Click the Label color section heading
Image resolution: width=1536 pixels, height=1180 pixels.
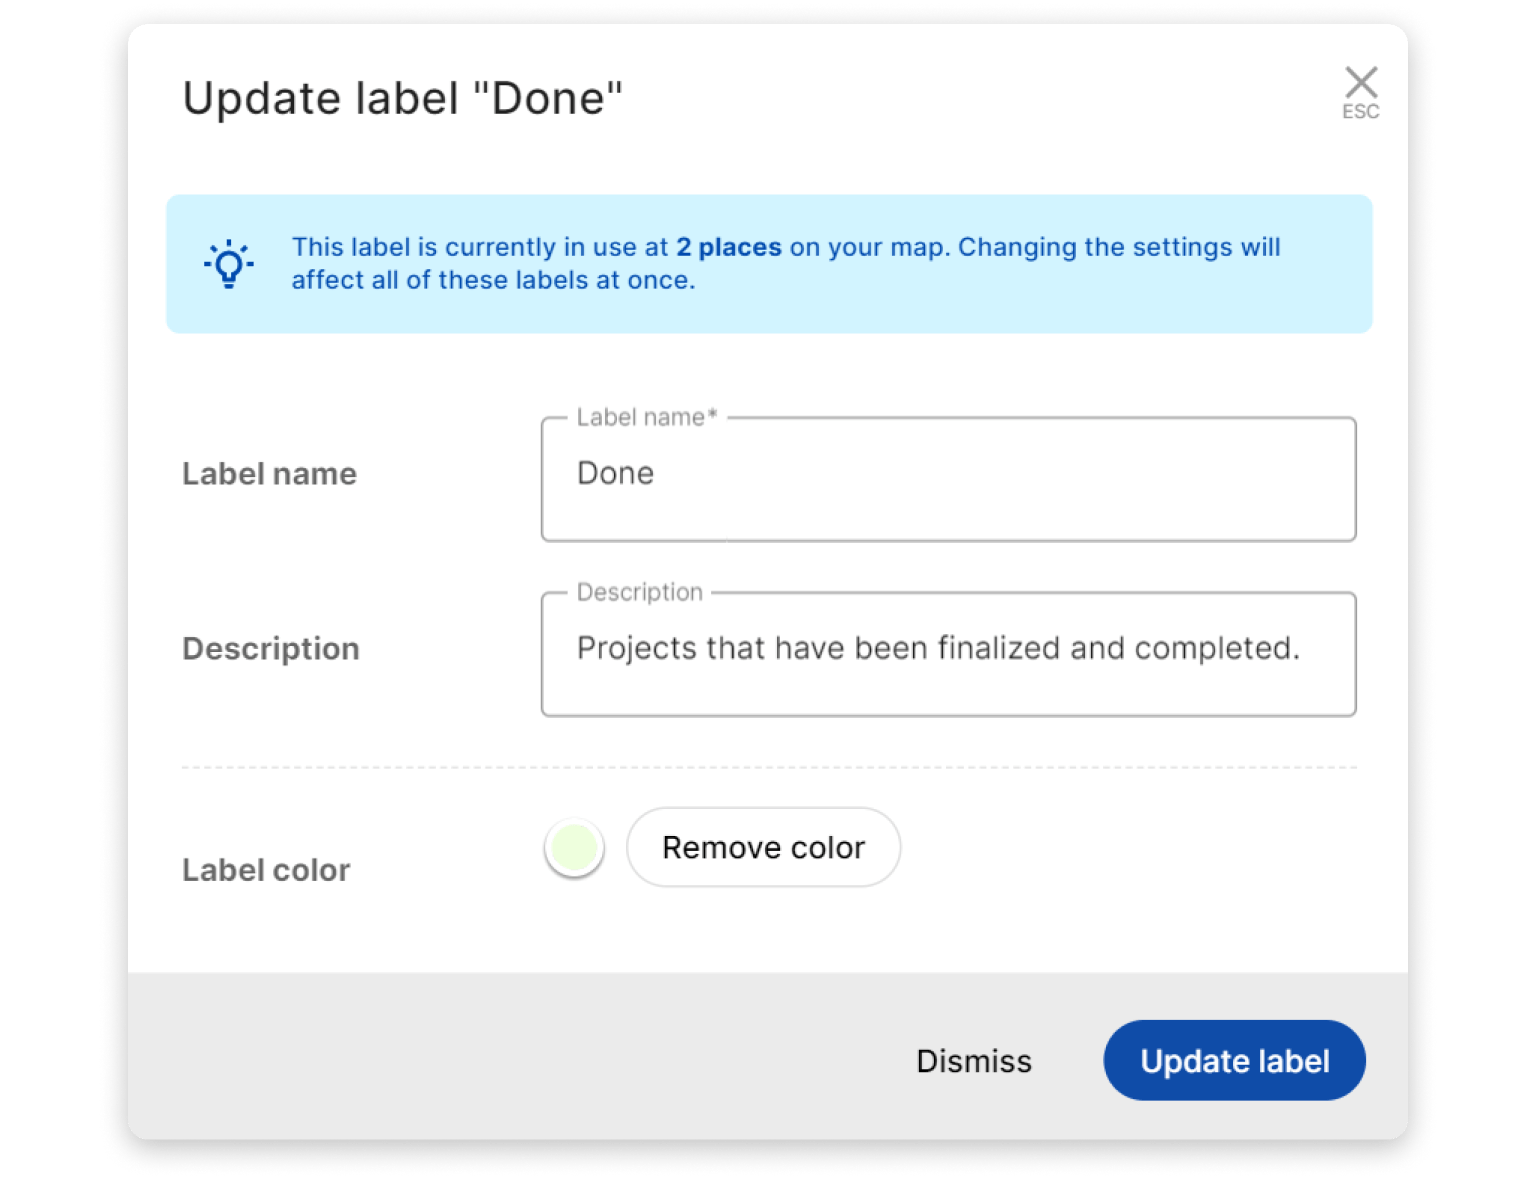click(x=265, y=869)
